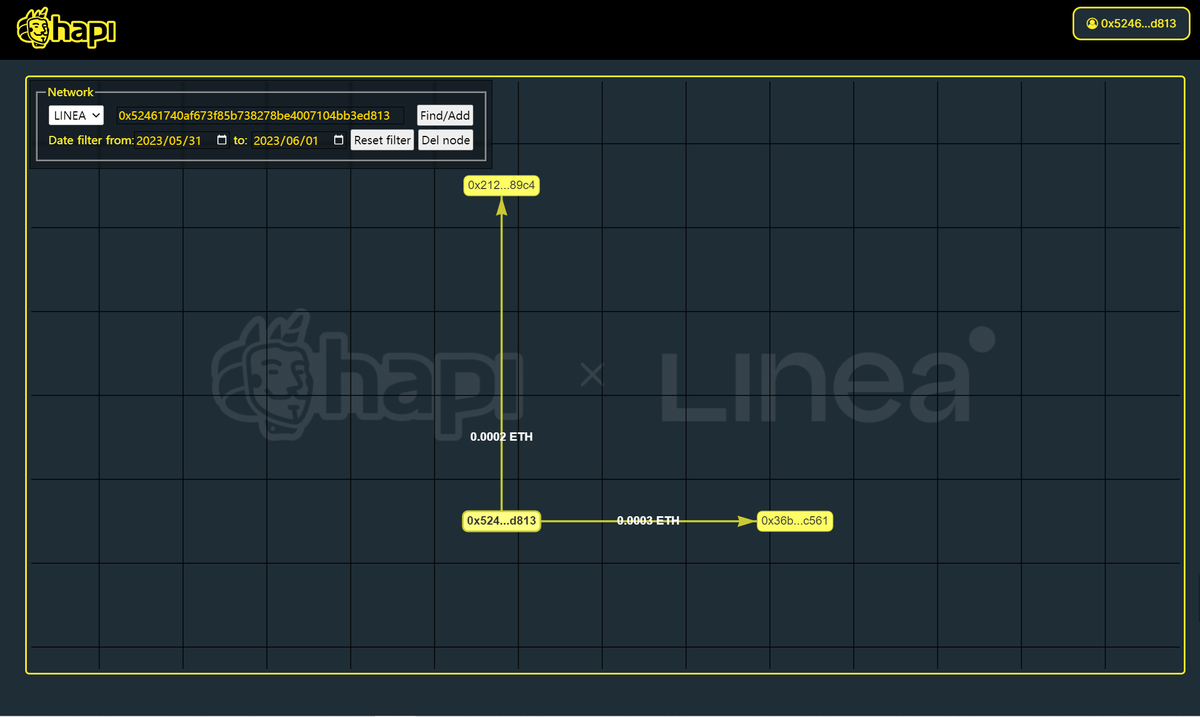This screenshot has height=717, width=1200.
Task: Click the Del node button
Action: (446, 141)
